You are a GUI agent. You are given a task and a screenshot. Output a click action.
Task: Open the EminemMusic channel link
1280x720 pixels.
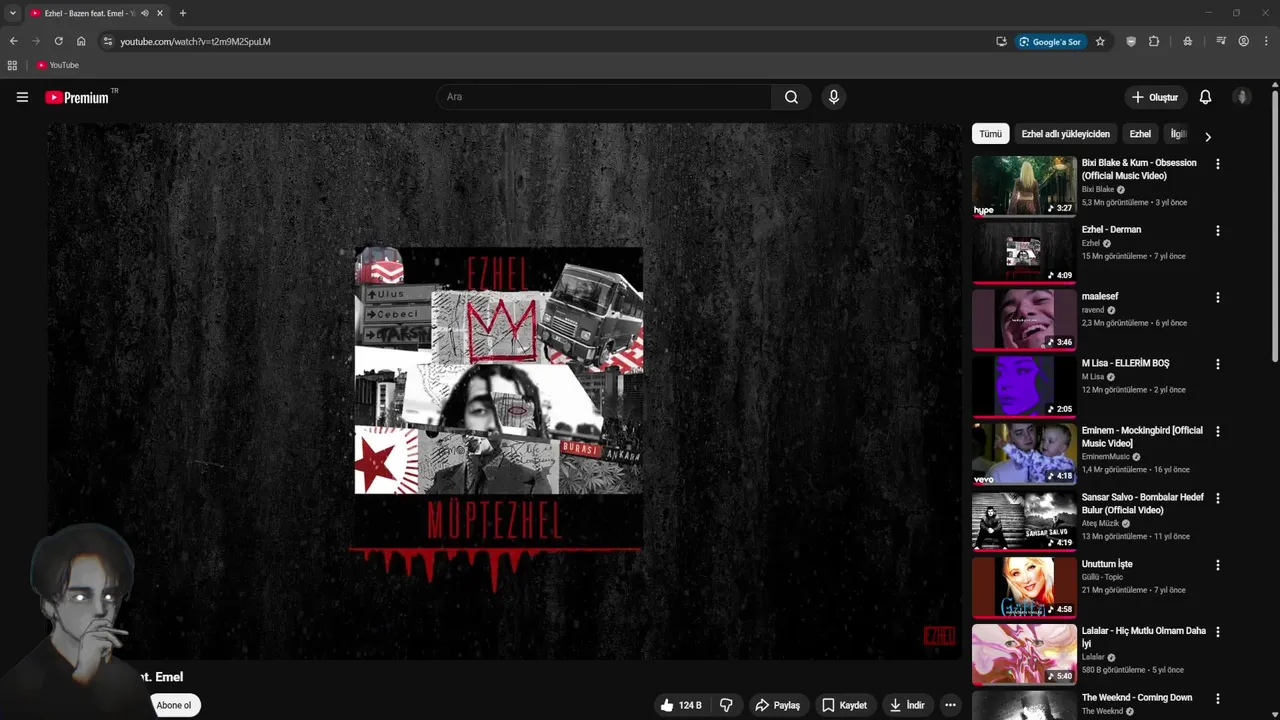1106,457
